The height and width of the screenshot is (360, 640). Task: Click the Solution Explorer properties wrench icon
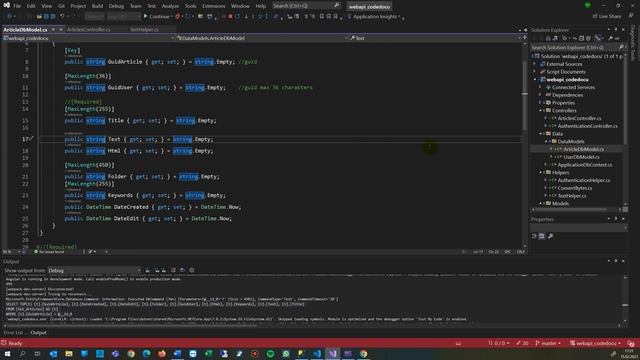pyautogui.click(x=610, y=38)
